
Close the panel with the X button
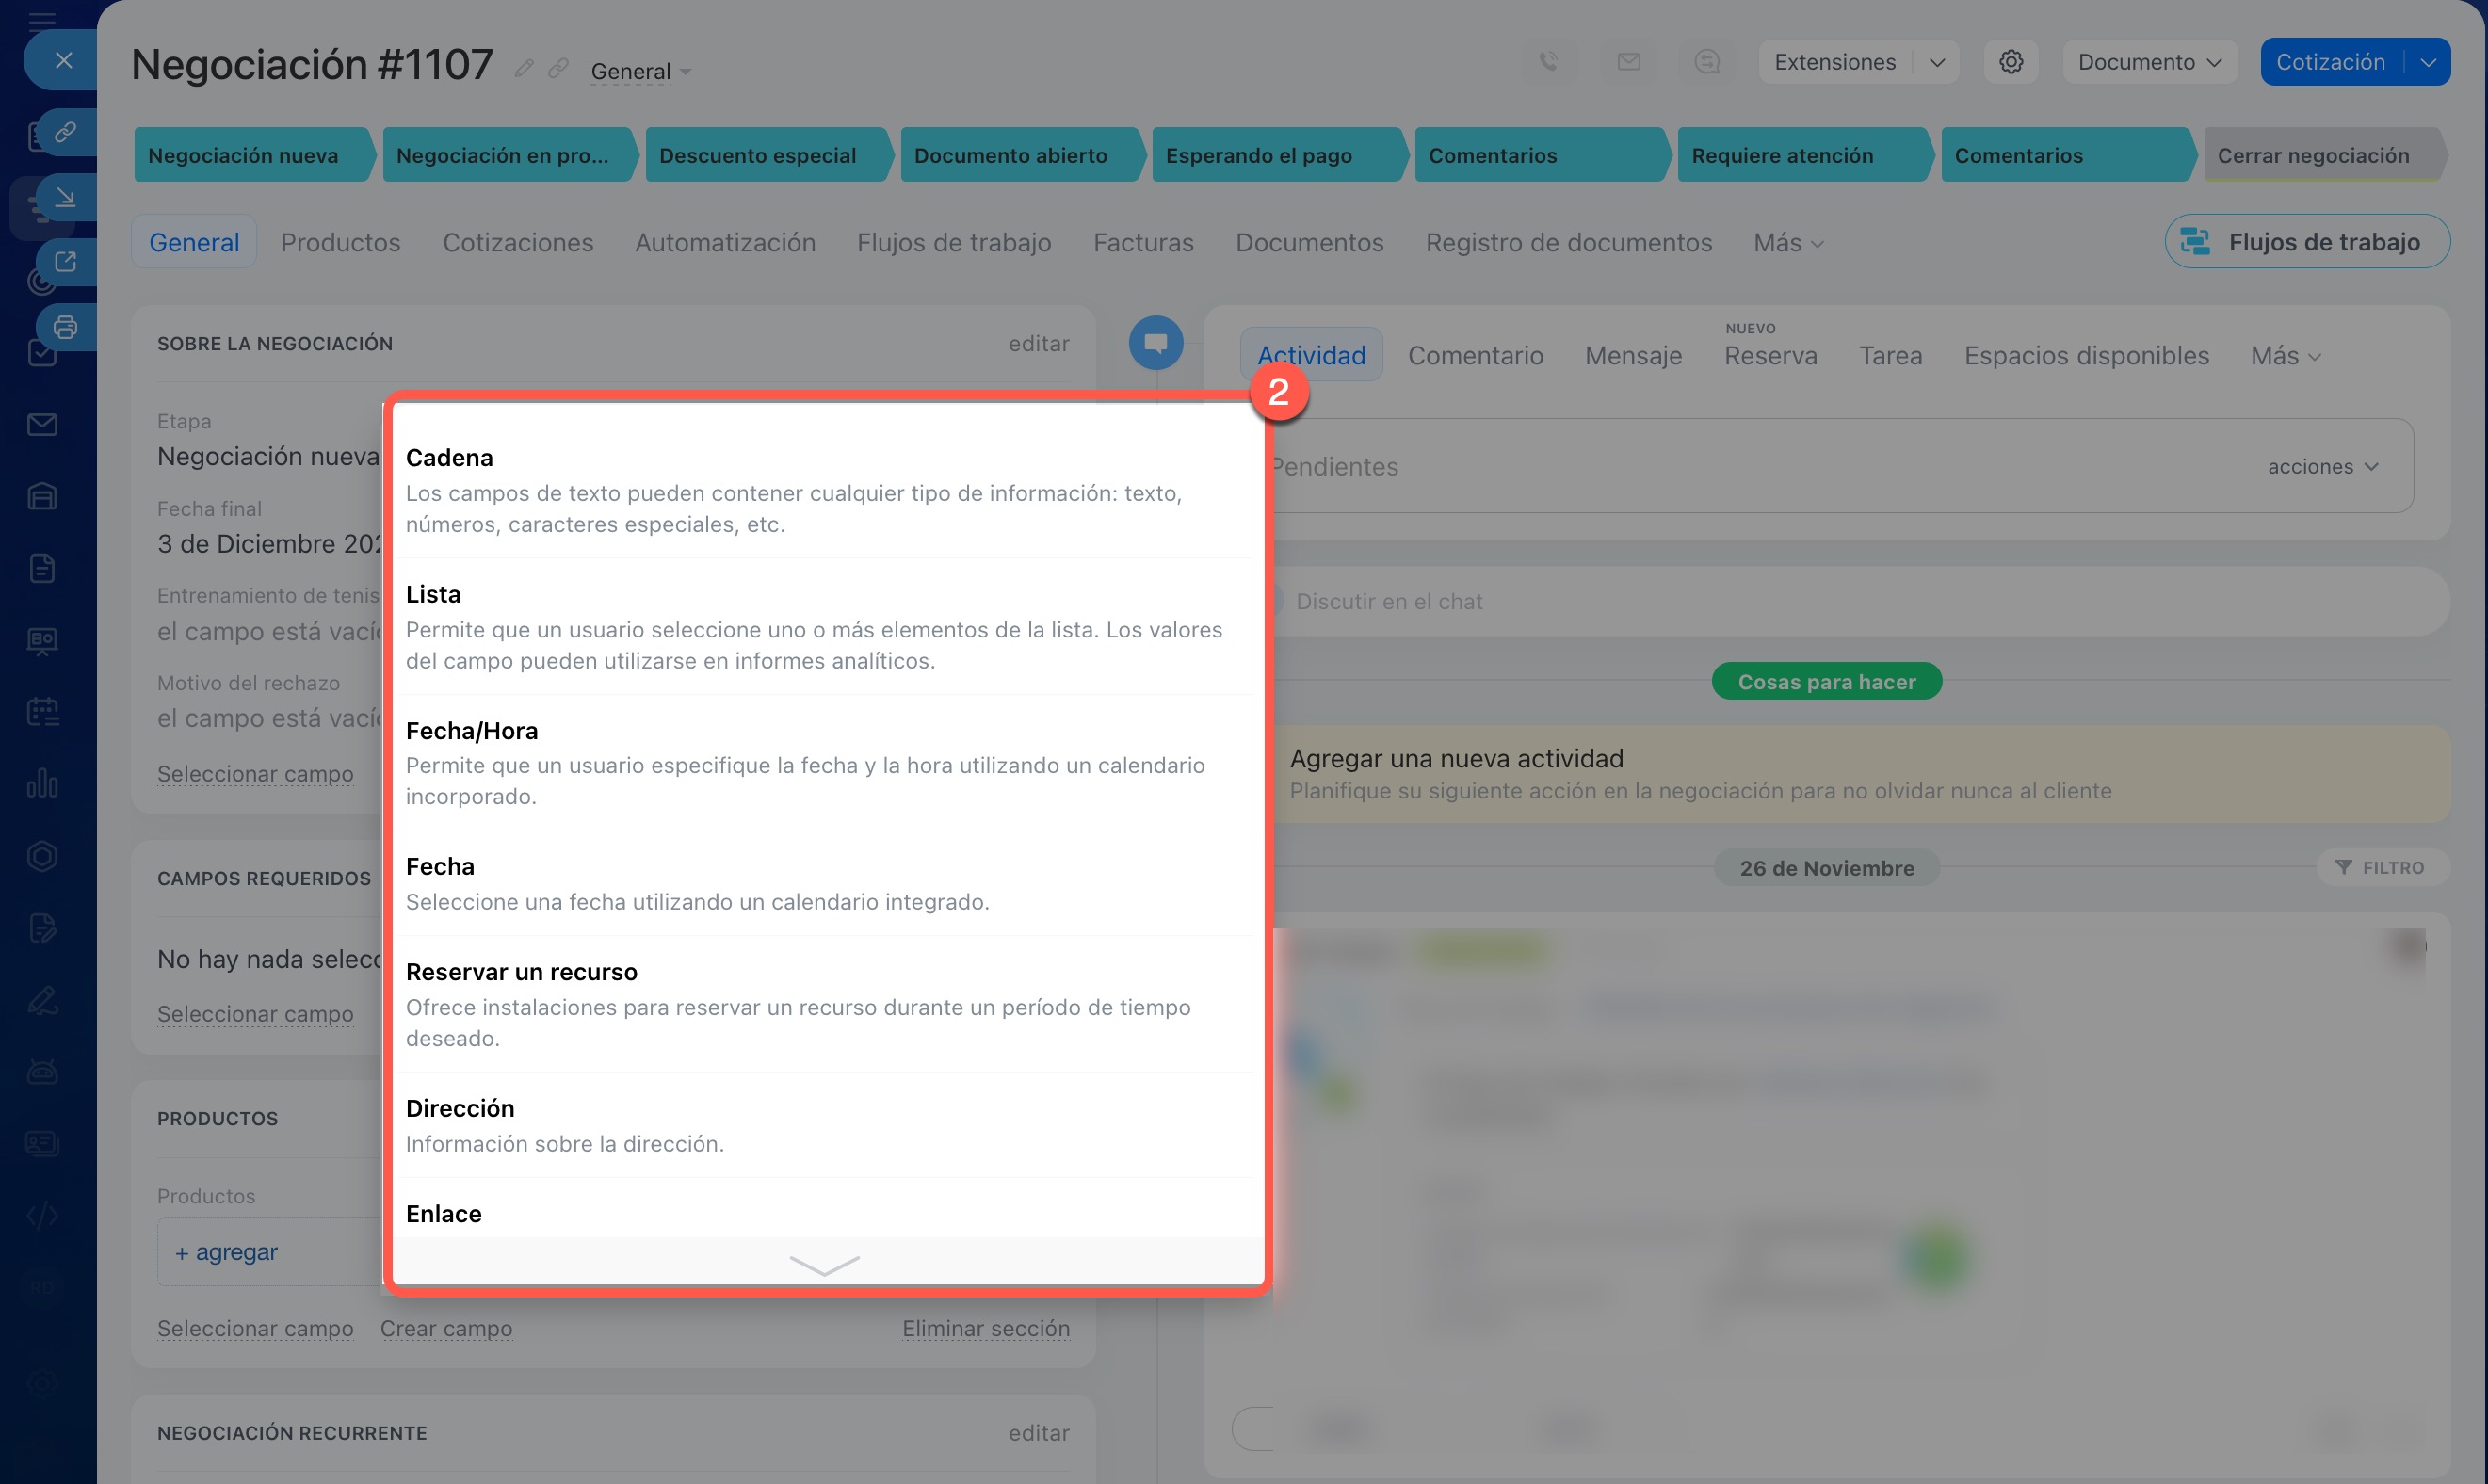[63, 60]
